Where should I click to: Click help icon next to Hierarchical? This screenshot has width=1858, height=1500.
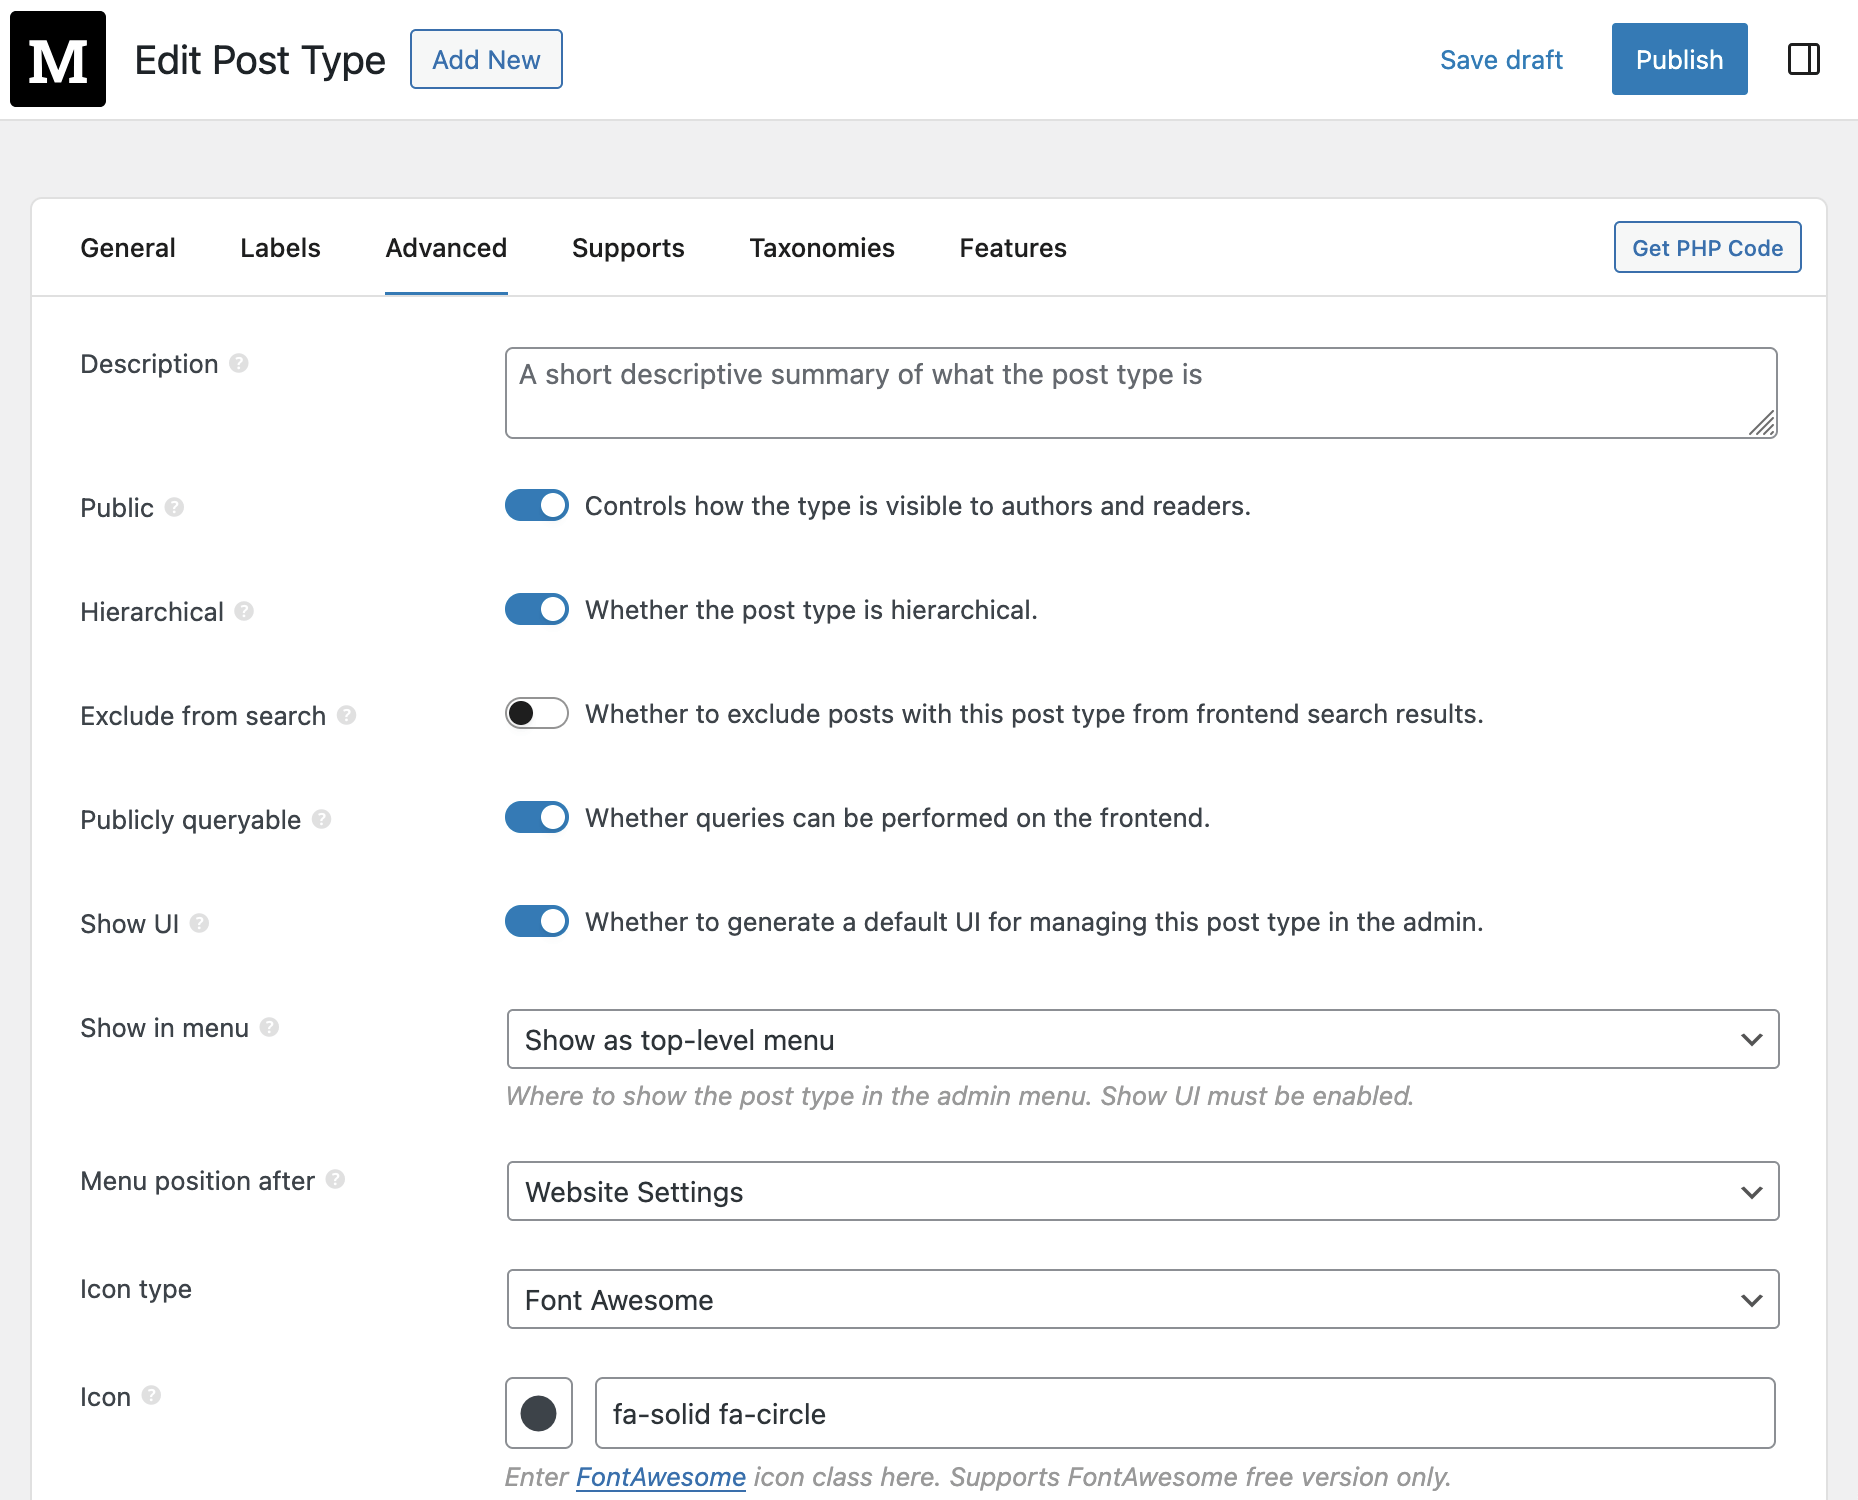pyautogui.click(x=244, y=611)
